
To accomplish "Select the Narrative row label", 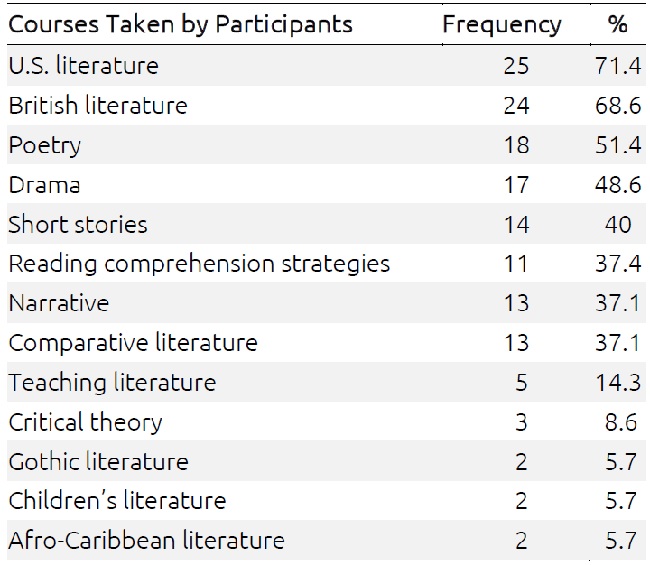I will (58, 303).
